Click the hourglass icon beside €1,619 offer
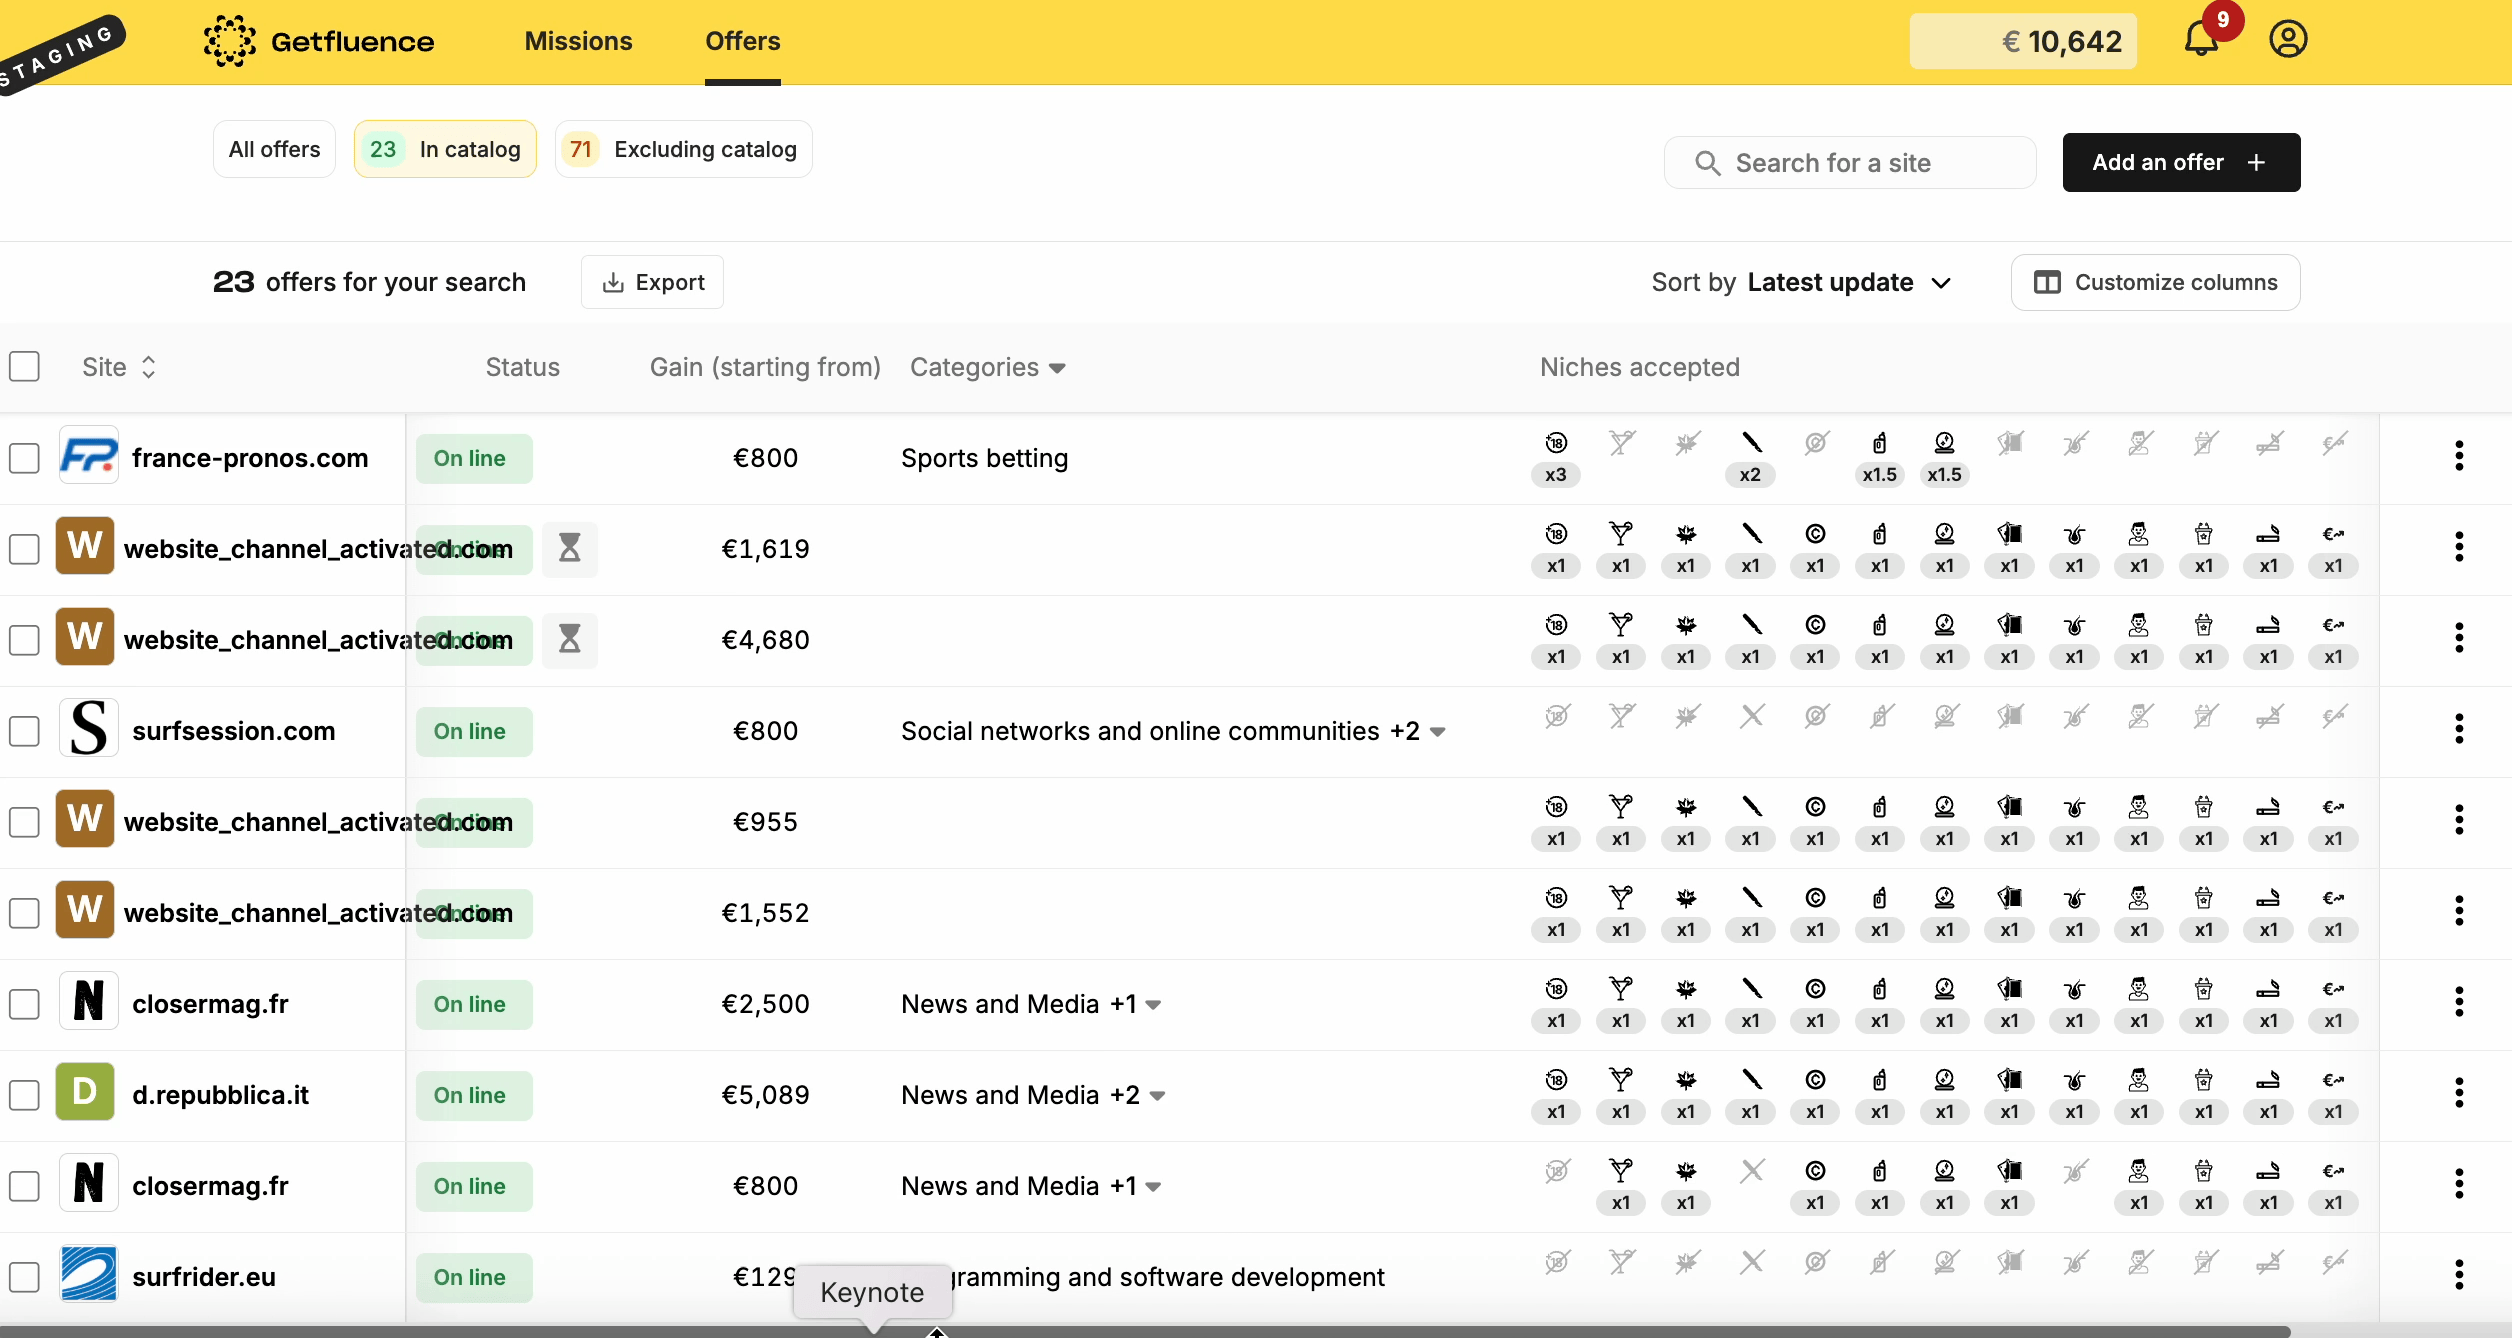Image resolution: width=2512 pixels, height=1338 pixels. tap(569, 548)
